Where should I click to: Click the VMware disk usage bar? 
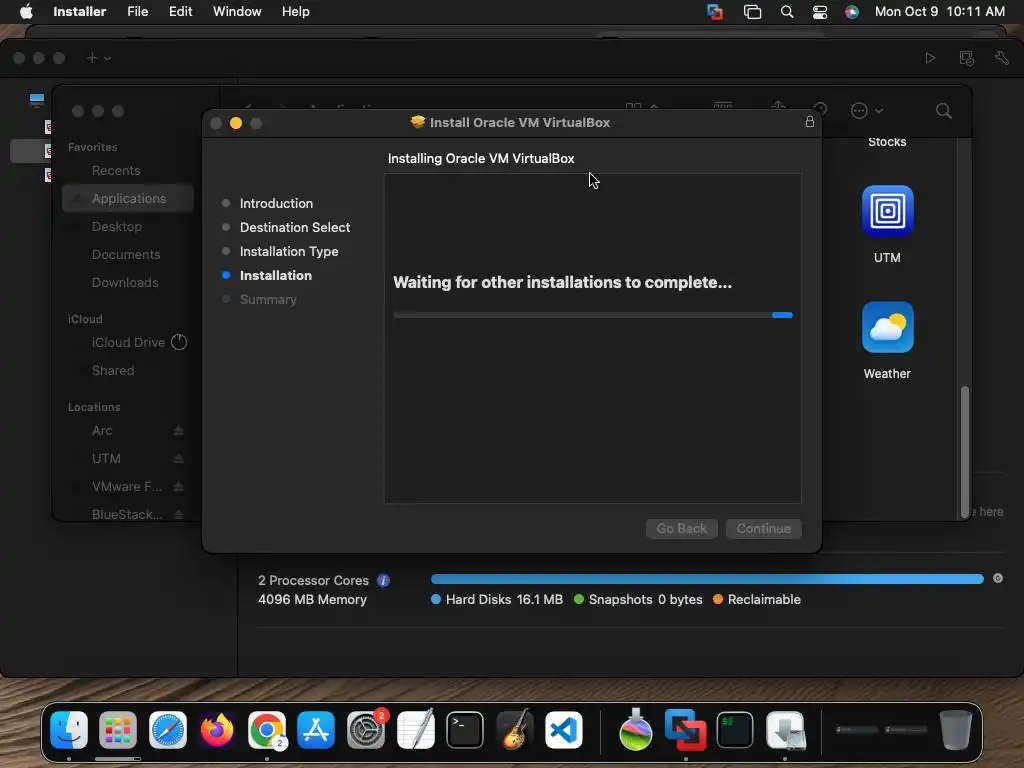(x=707, y=579)
